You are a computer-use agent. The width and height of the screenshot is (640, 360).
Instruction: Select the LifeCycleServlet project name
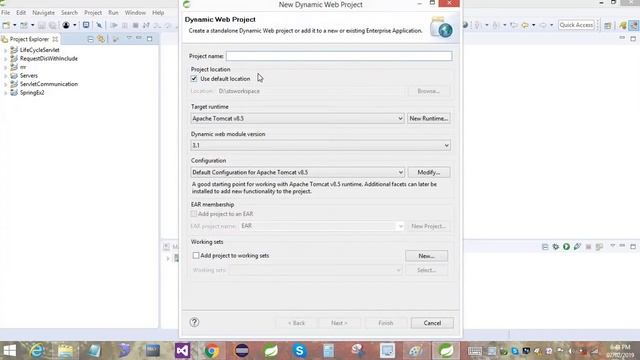(40, 50)
